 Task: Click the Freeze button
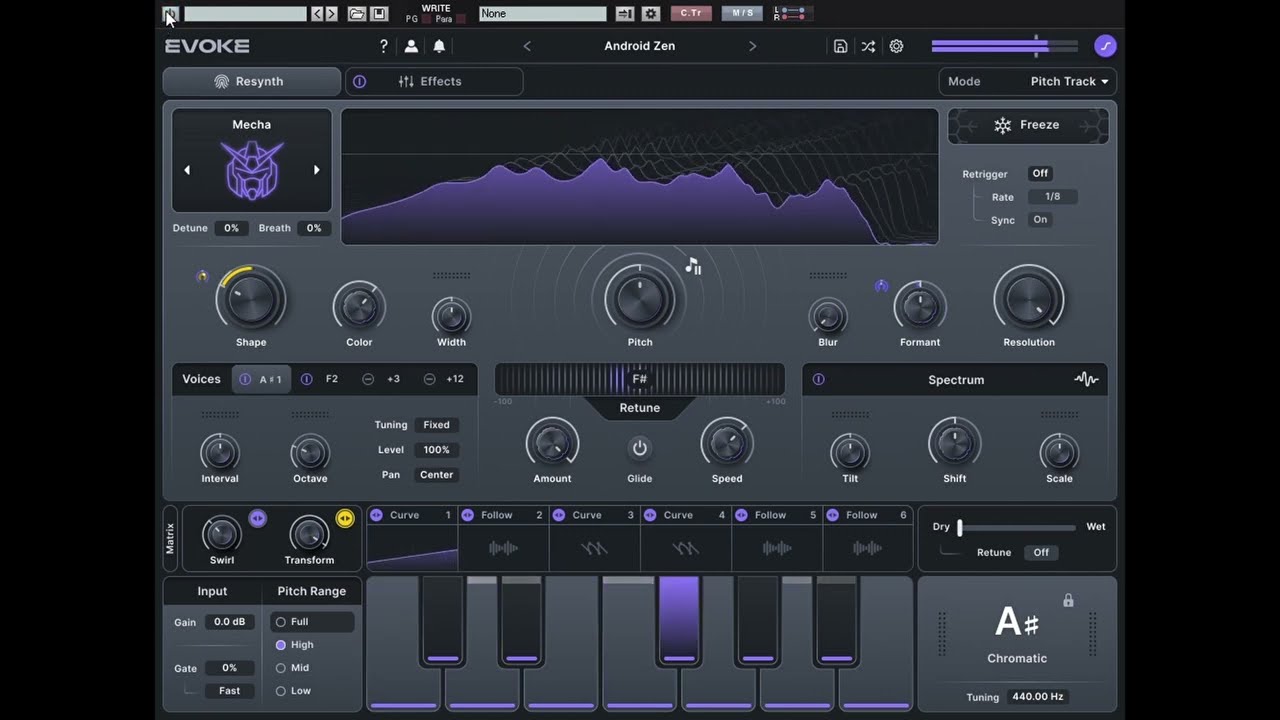coord(1028,126)
